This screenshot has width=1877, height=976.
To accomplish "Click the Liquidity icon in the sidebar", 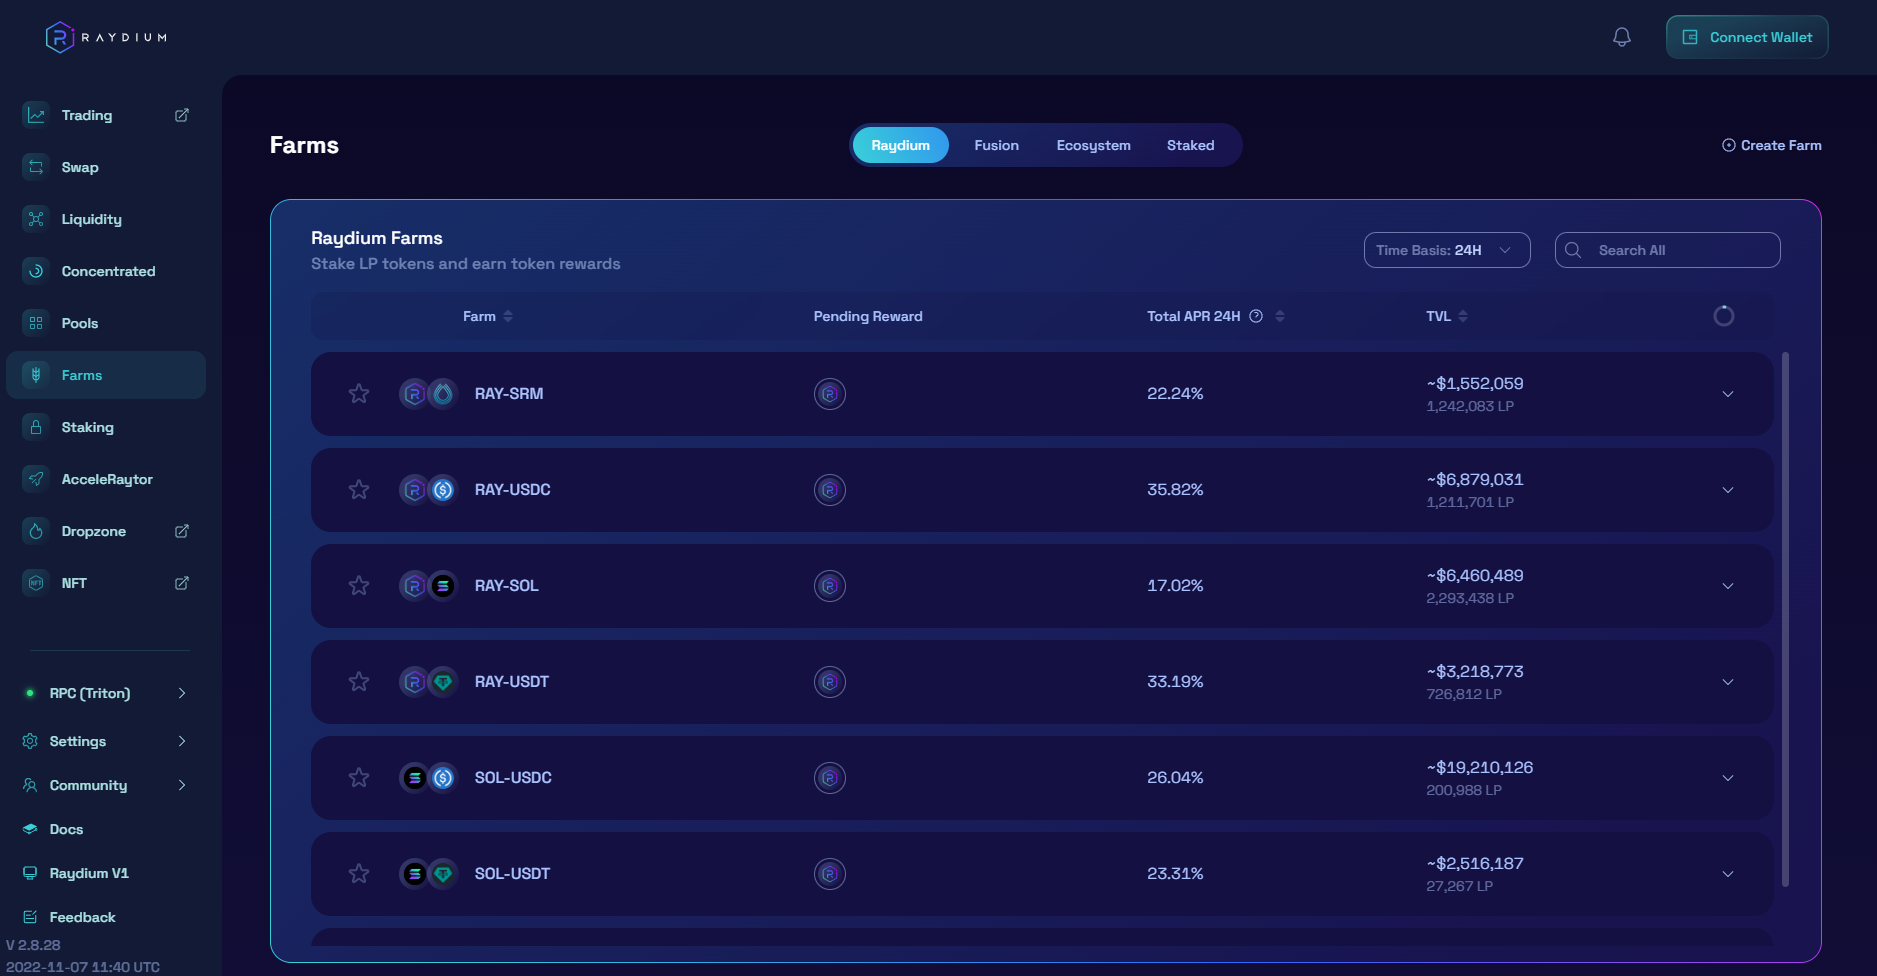I will click(x=36, y=219).
